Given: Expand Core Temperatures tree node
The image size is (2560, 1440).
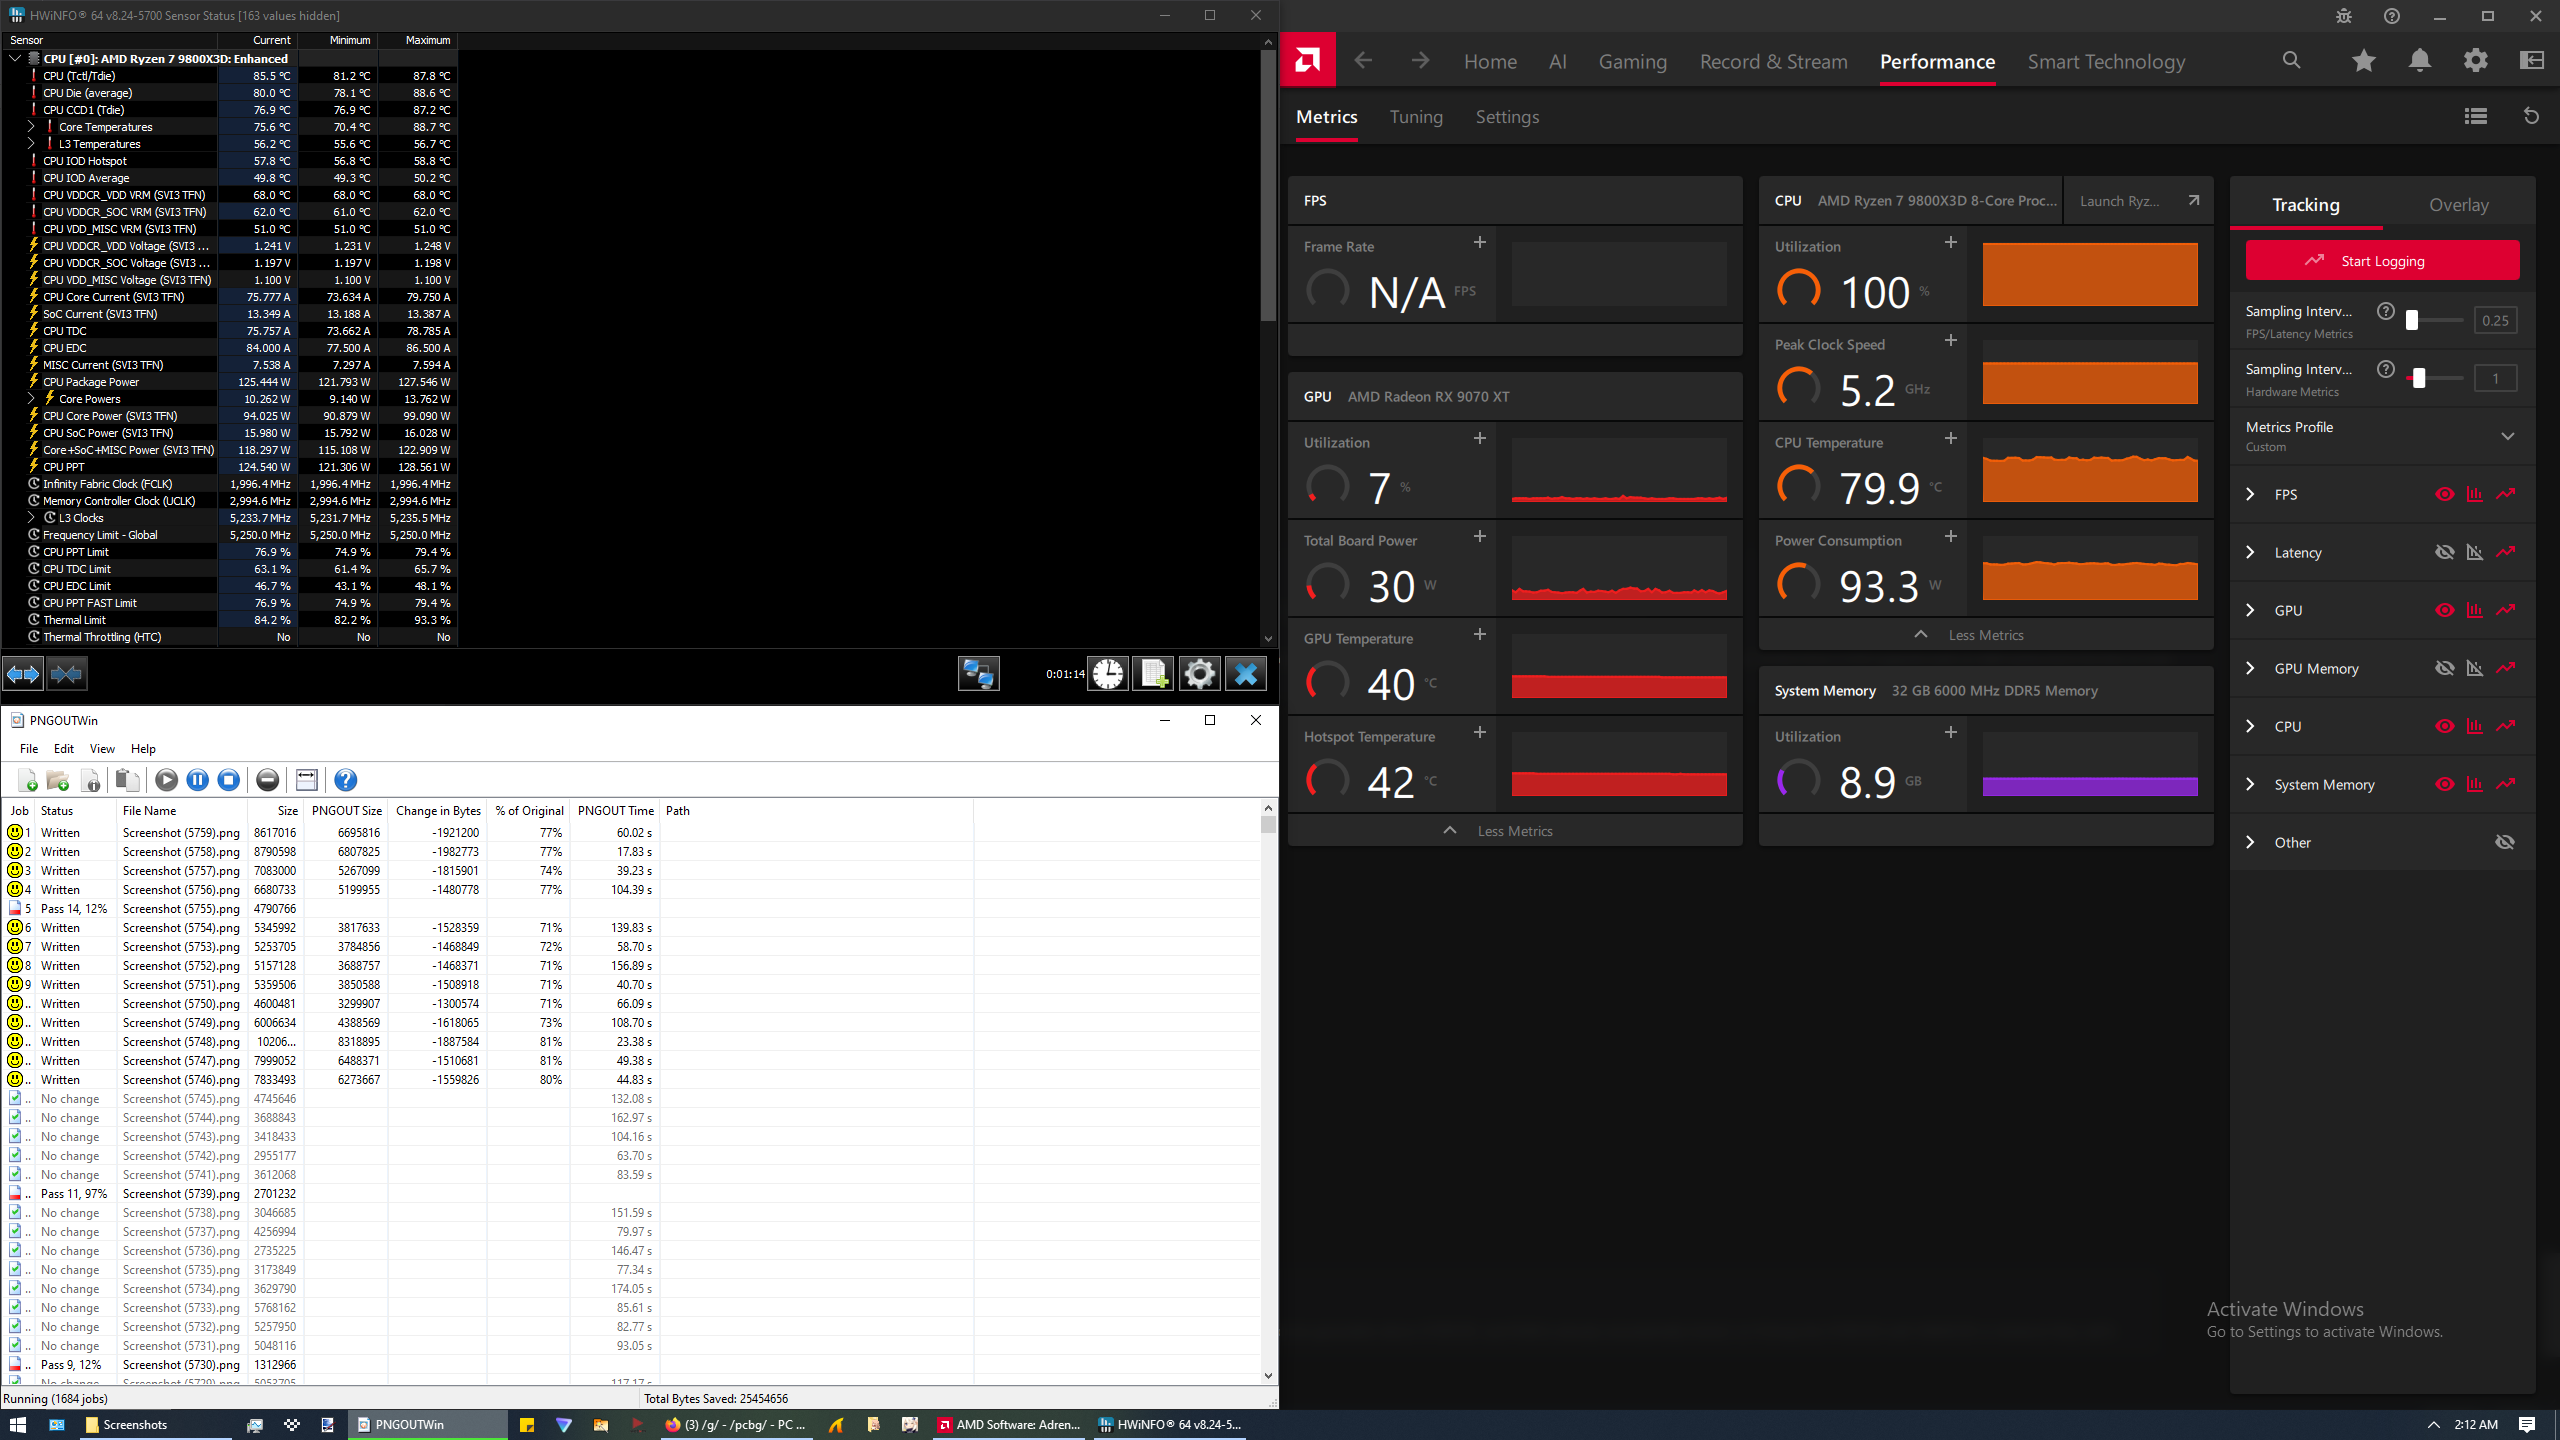Looking at the screenshot, I should [31, 127].
